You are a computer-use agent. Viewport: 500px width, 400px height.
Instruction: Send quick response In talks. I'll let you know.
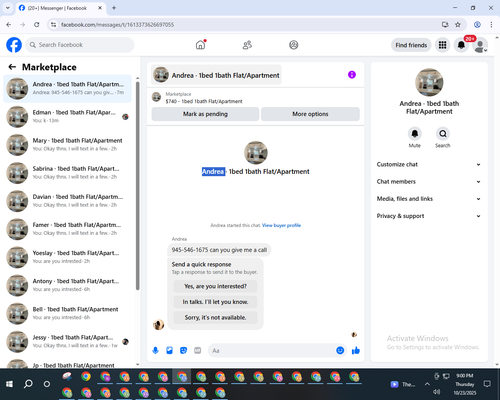click(215, 302)
